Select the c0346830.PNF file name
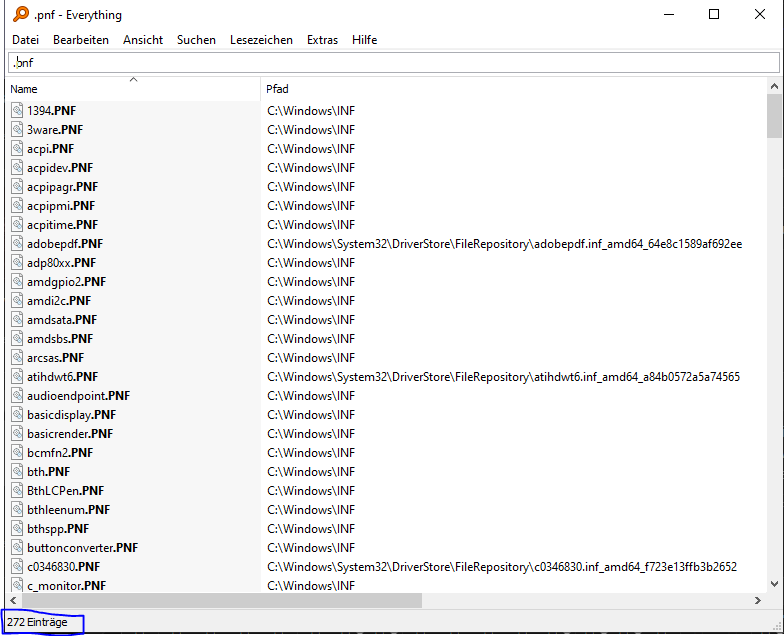Image resolution: width=784 pixels, height=636 pixels. coord(64,566)
